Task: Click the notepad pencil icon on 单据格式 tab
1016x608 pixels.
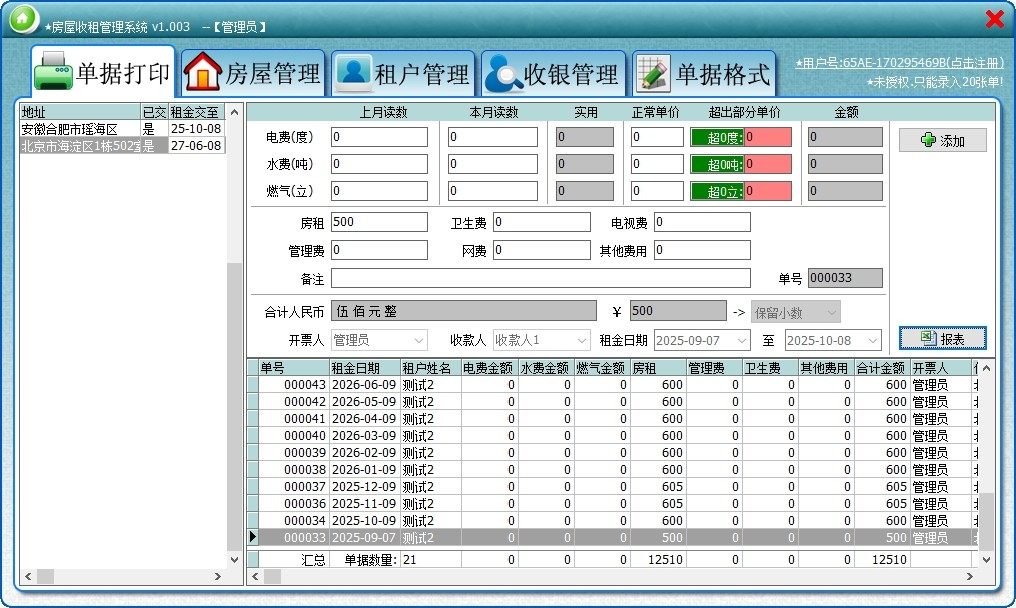Action: click(x=653, y=73)
